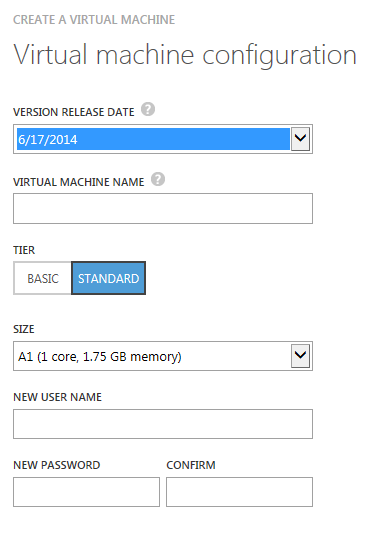The height and width of the screenshot is (535, 381).
Task: Click the TIER label text
Action: [x=24, y=250]
